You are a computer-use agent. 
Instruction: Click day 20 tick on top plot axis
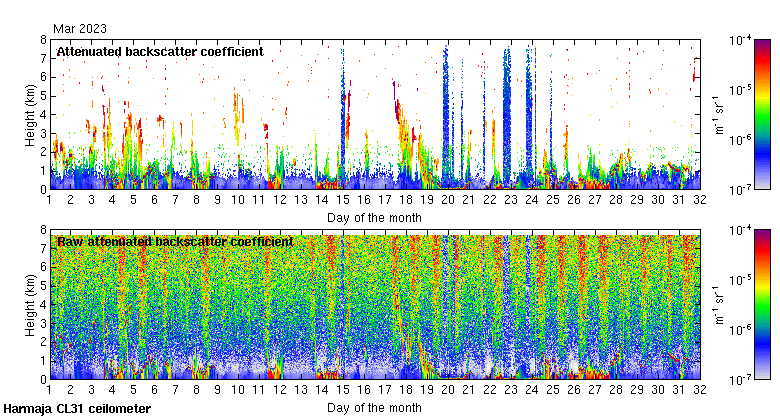(x=448, y=200)
